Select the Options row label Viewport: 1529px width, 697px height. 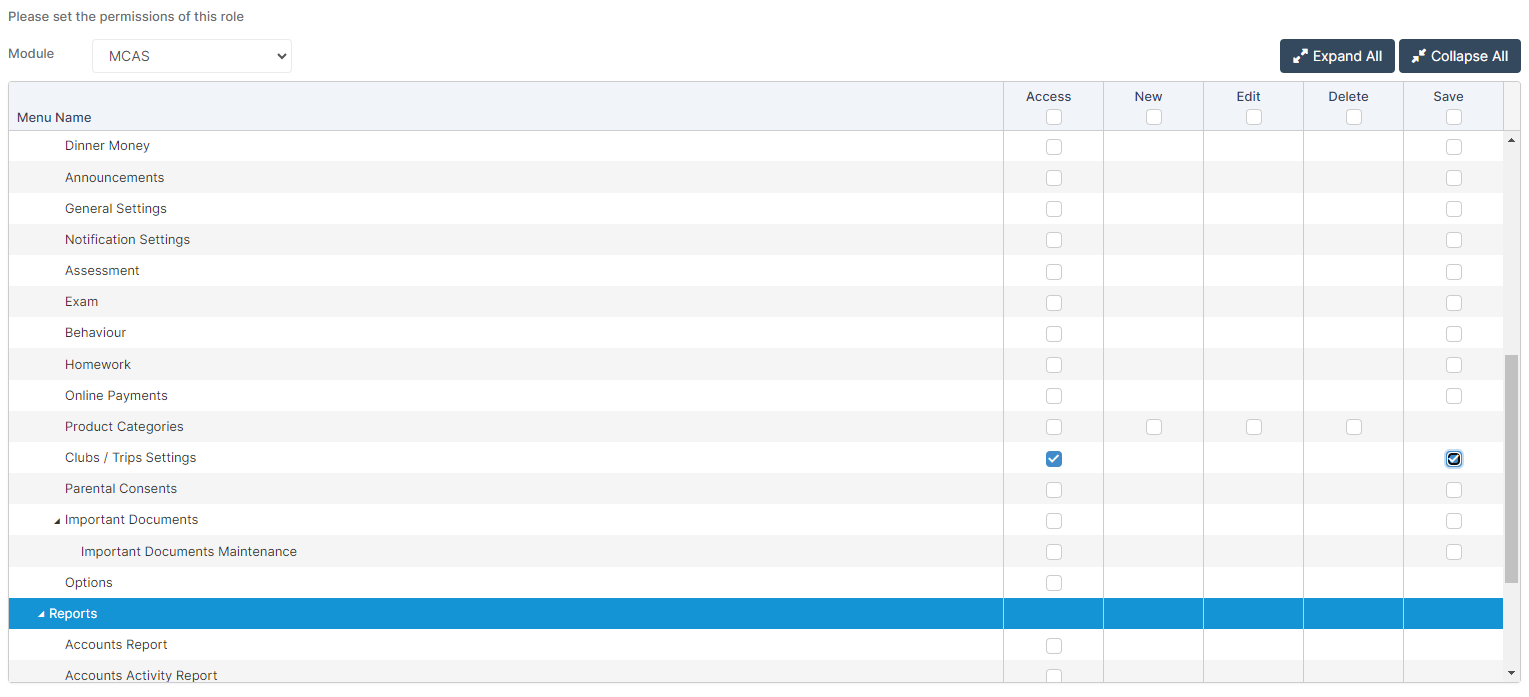[x=89, y=583]
